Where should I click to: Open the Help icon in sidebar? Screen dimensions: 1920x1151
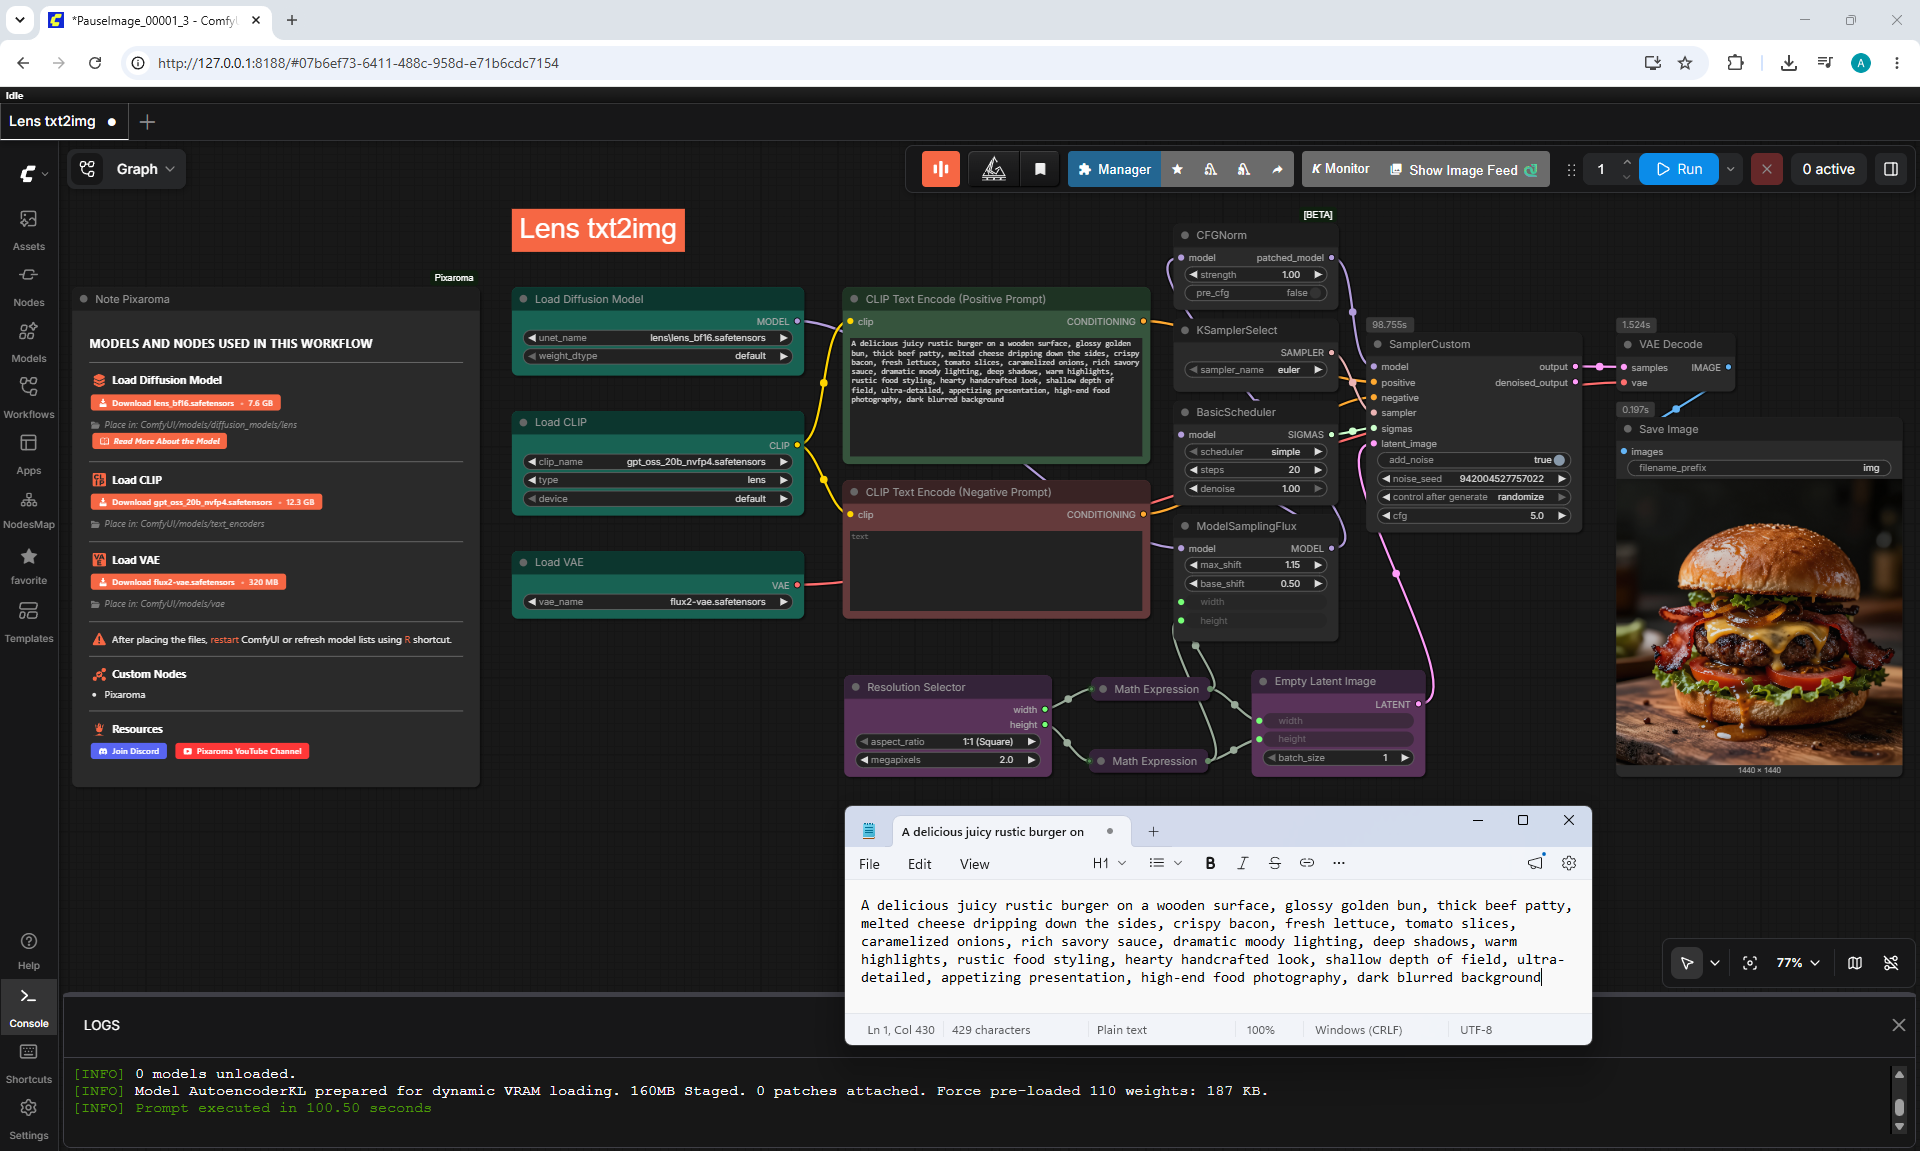coord(28,950)
